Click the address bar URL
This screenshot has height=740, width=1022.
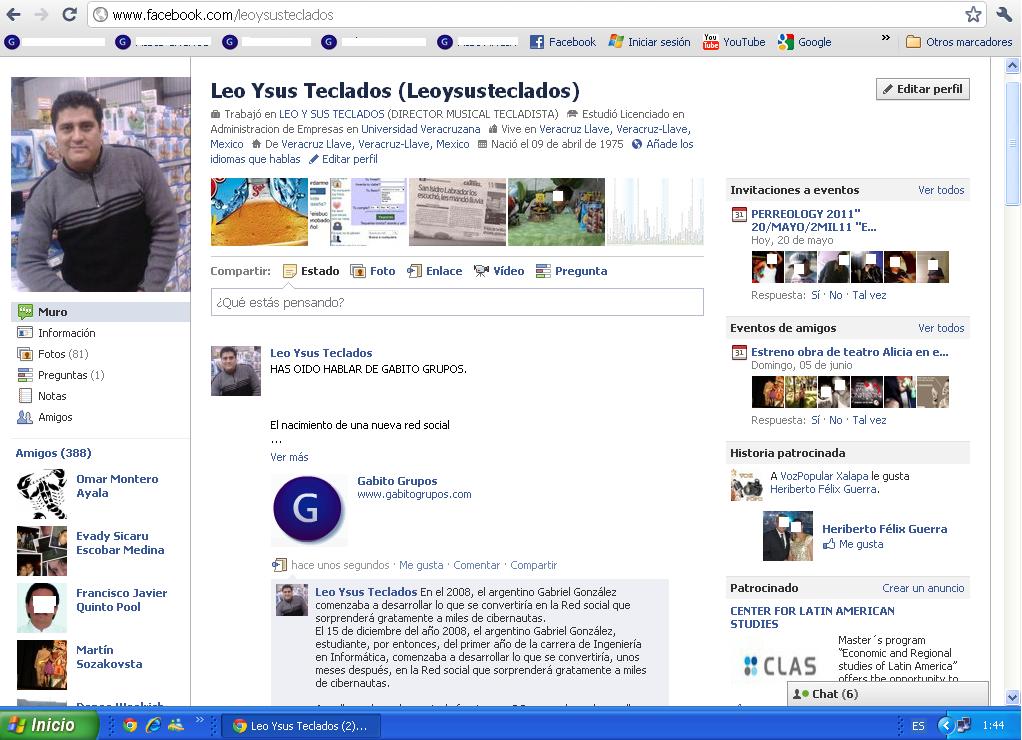pos(223,14)
